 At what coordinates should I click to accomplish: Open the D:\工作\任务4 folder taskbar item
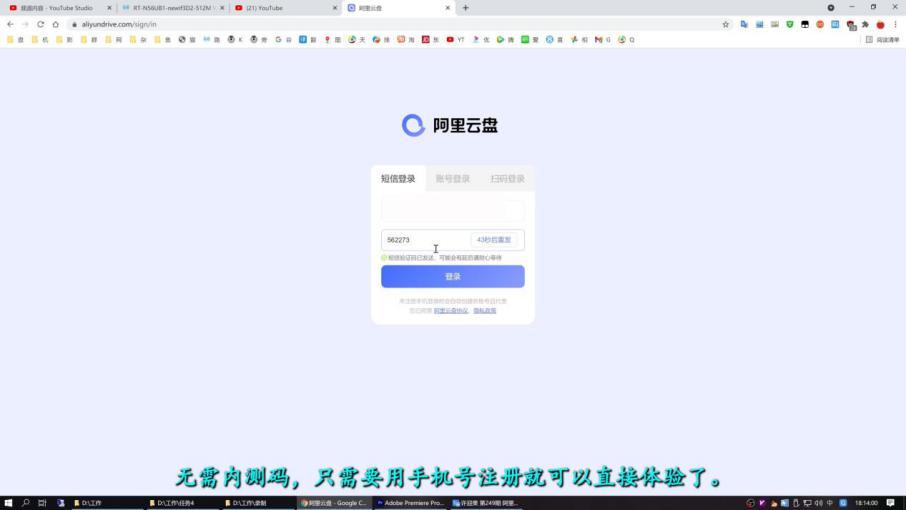[182, 502]
